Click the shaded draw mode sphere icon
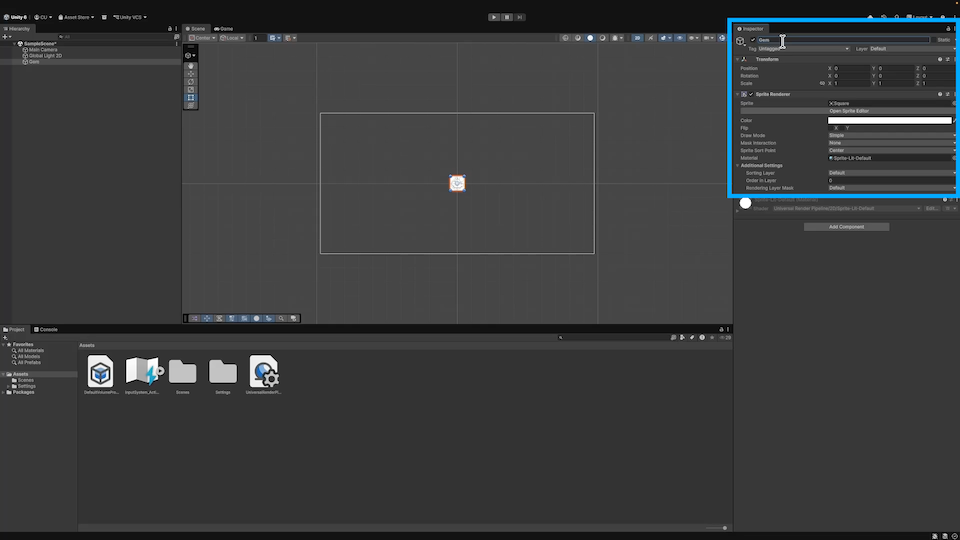This screenshot has width=960, height=540. [590, 38]
